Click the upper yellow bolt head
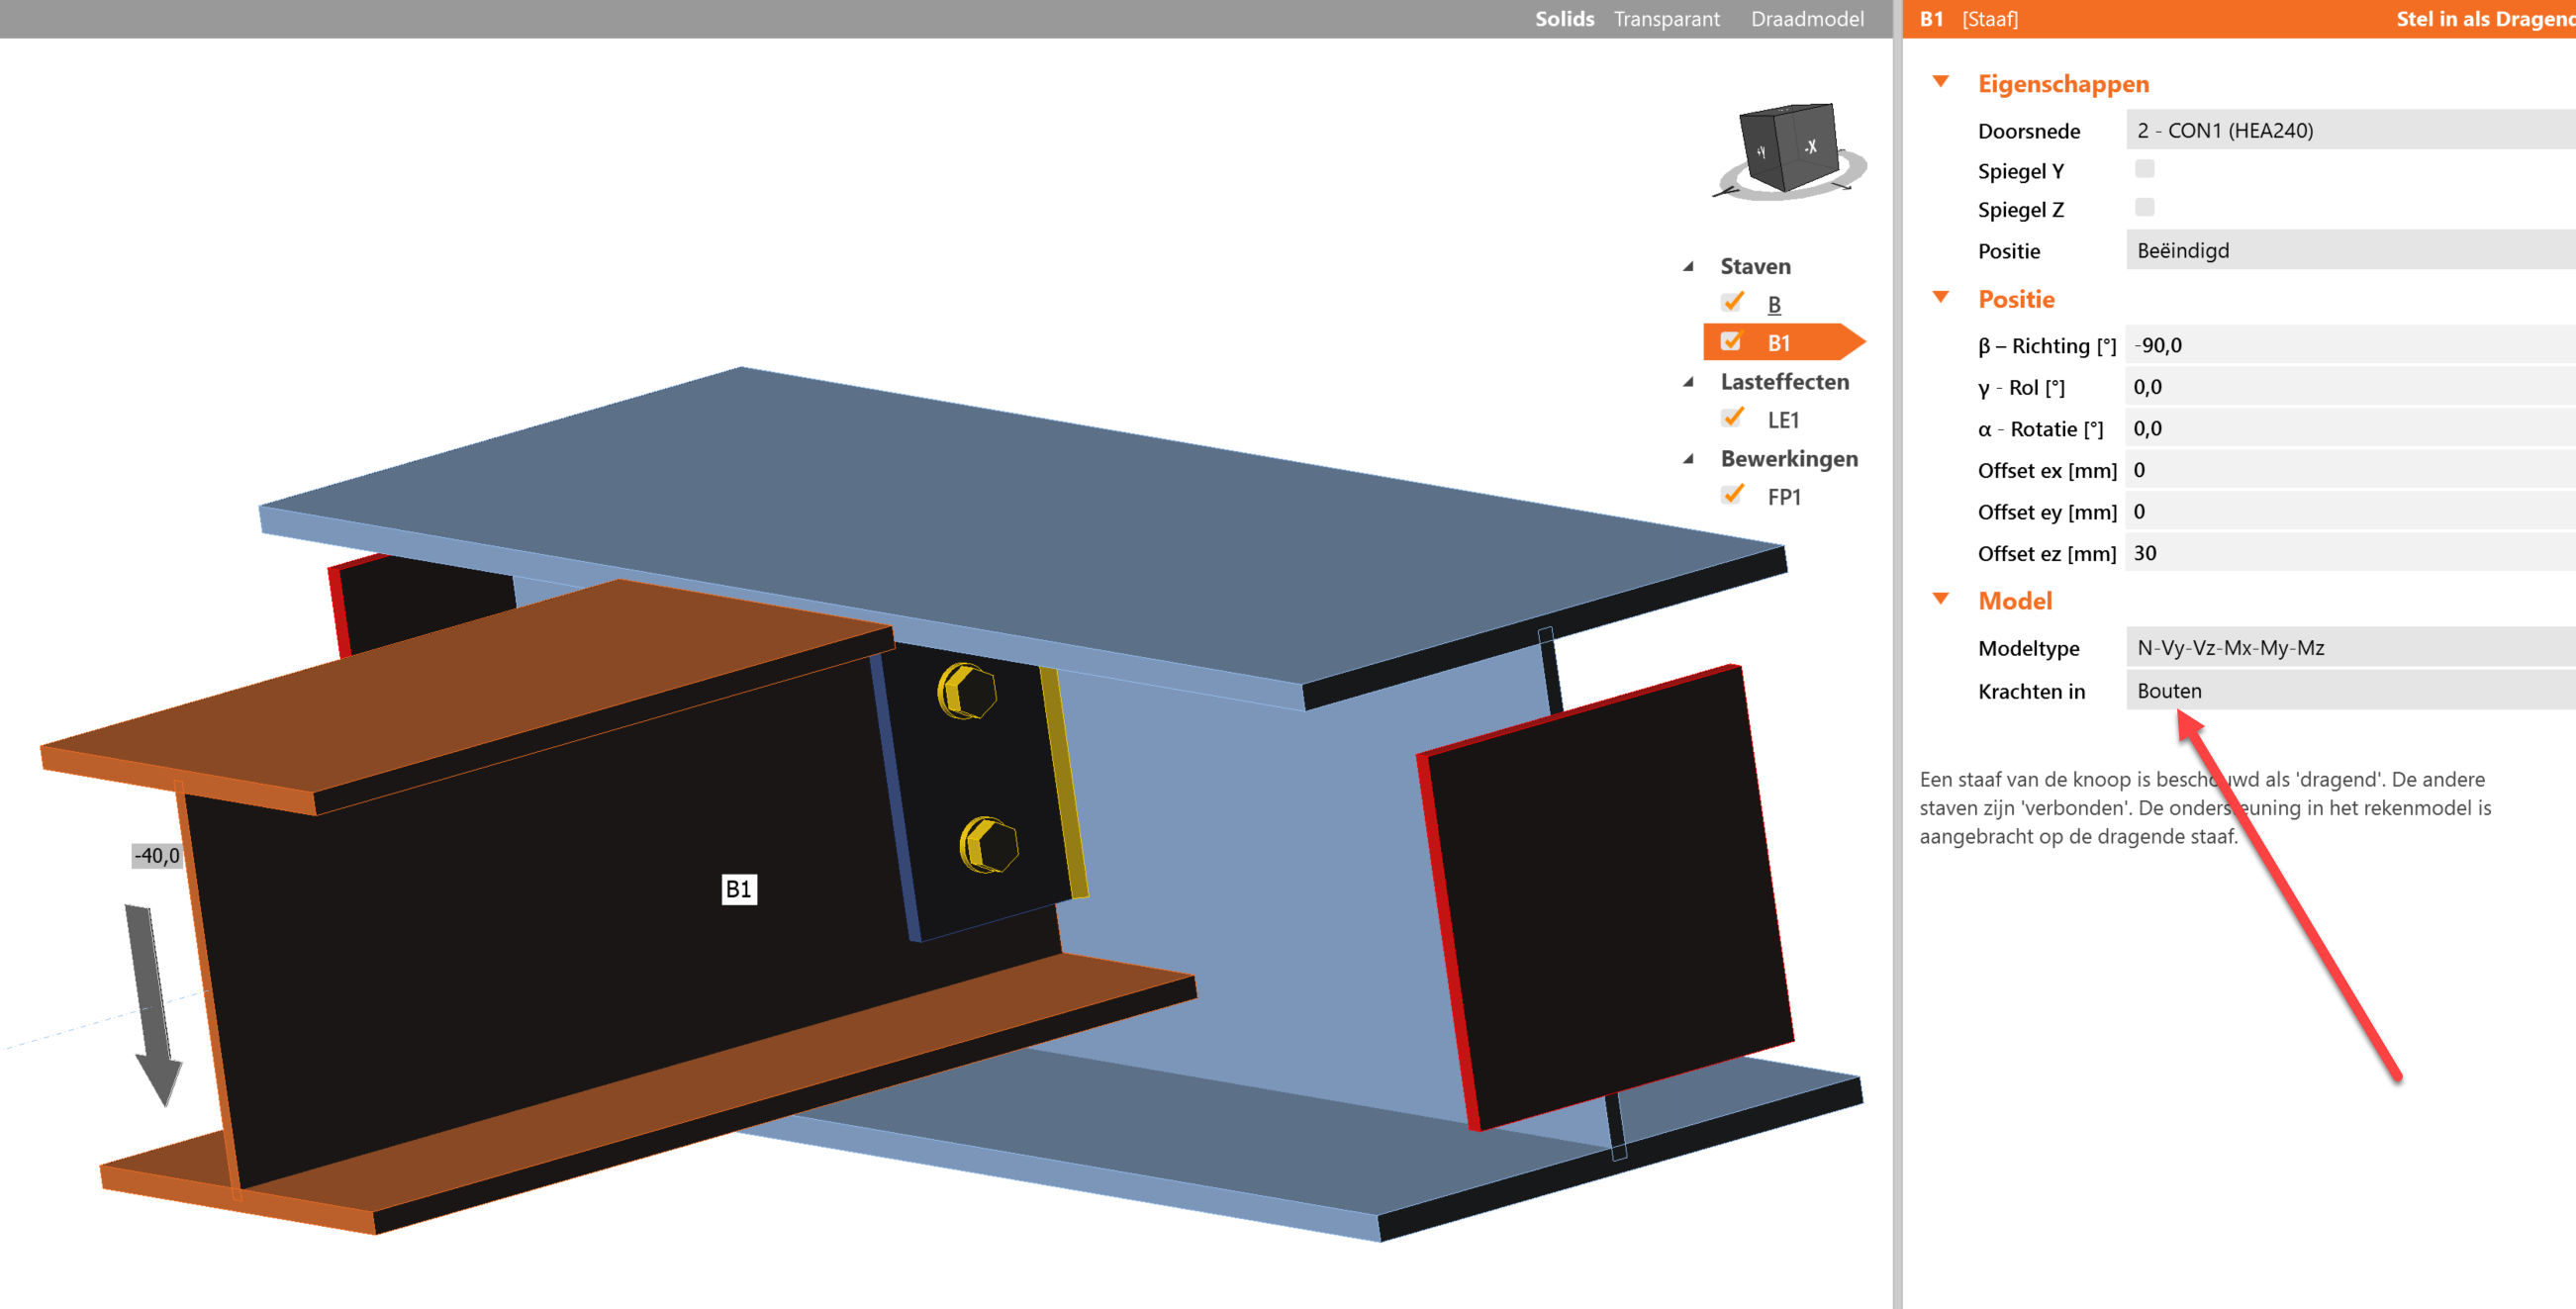 (x=966, y=692)
